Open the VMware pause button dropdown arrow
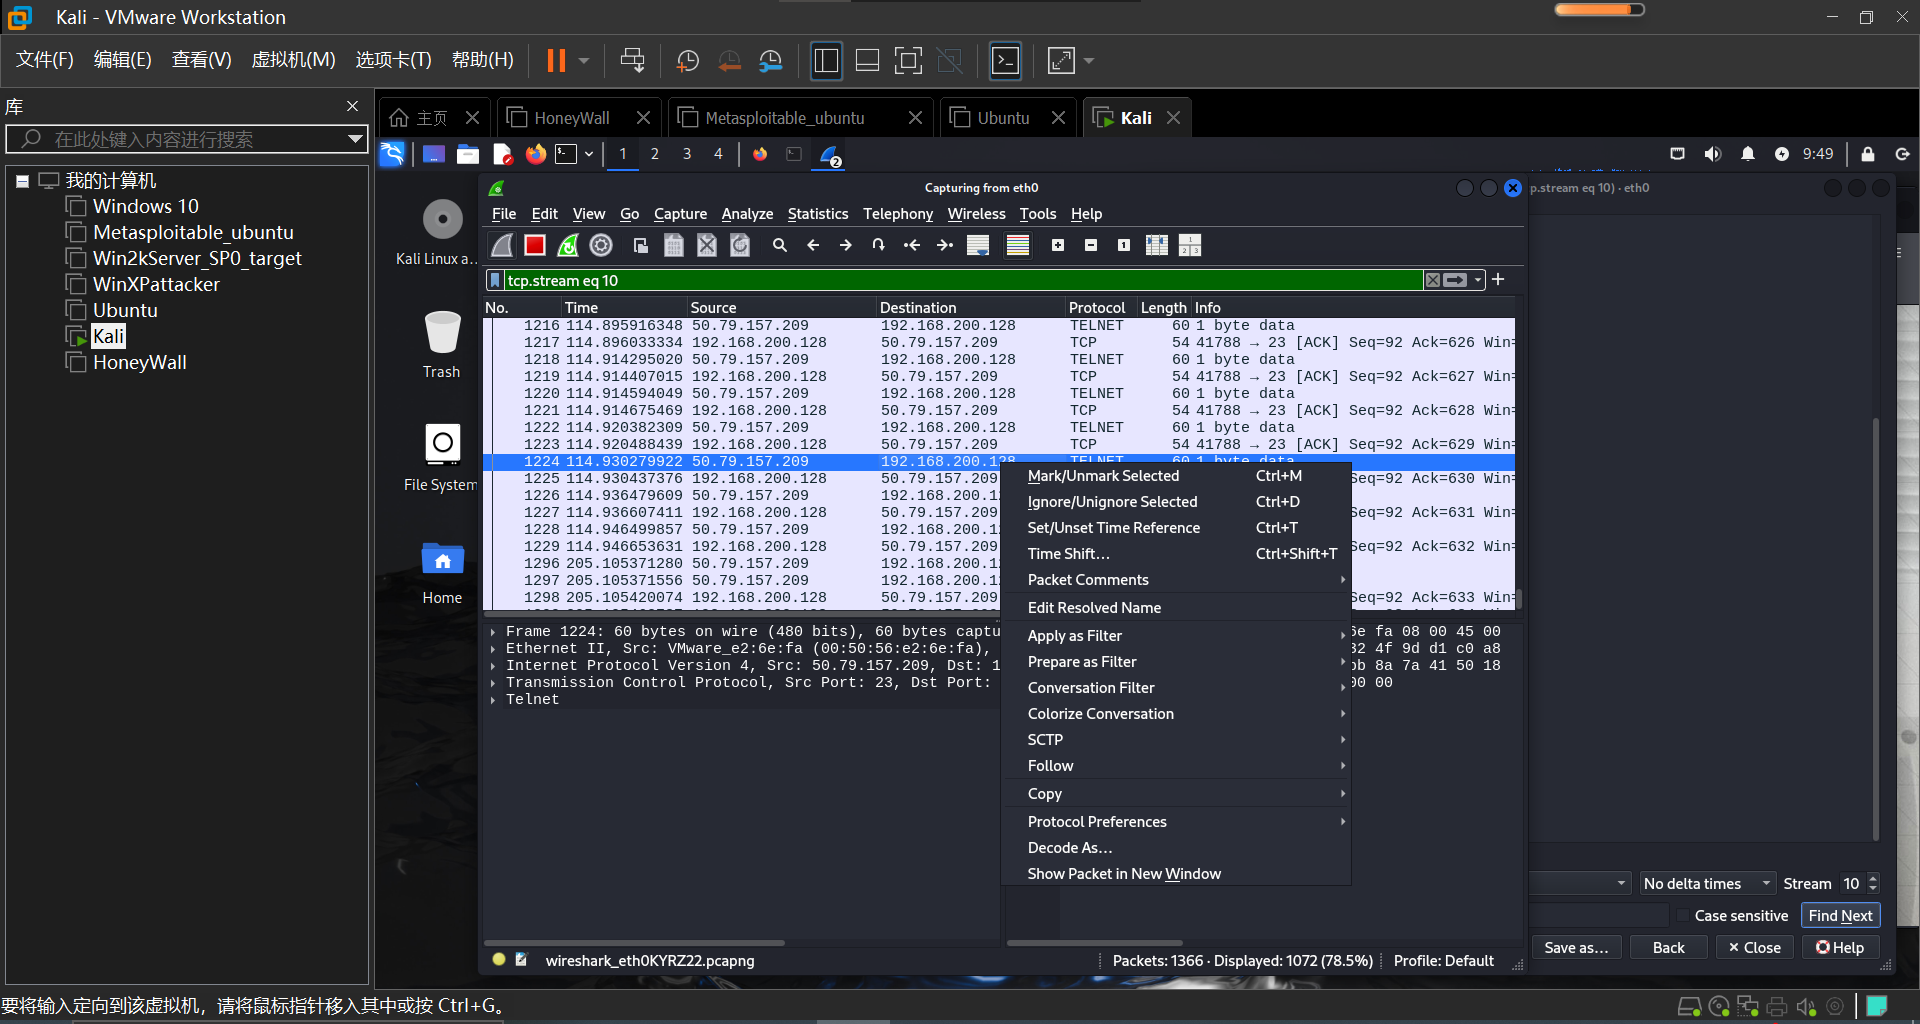The height and width of the screenshot is (1024, 1920). (584, 61)
